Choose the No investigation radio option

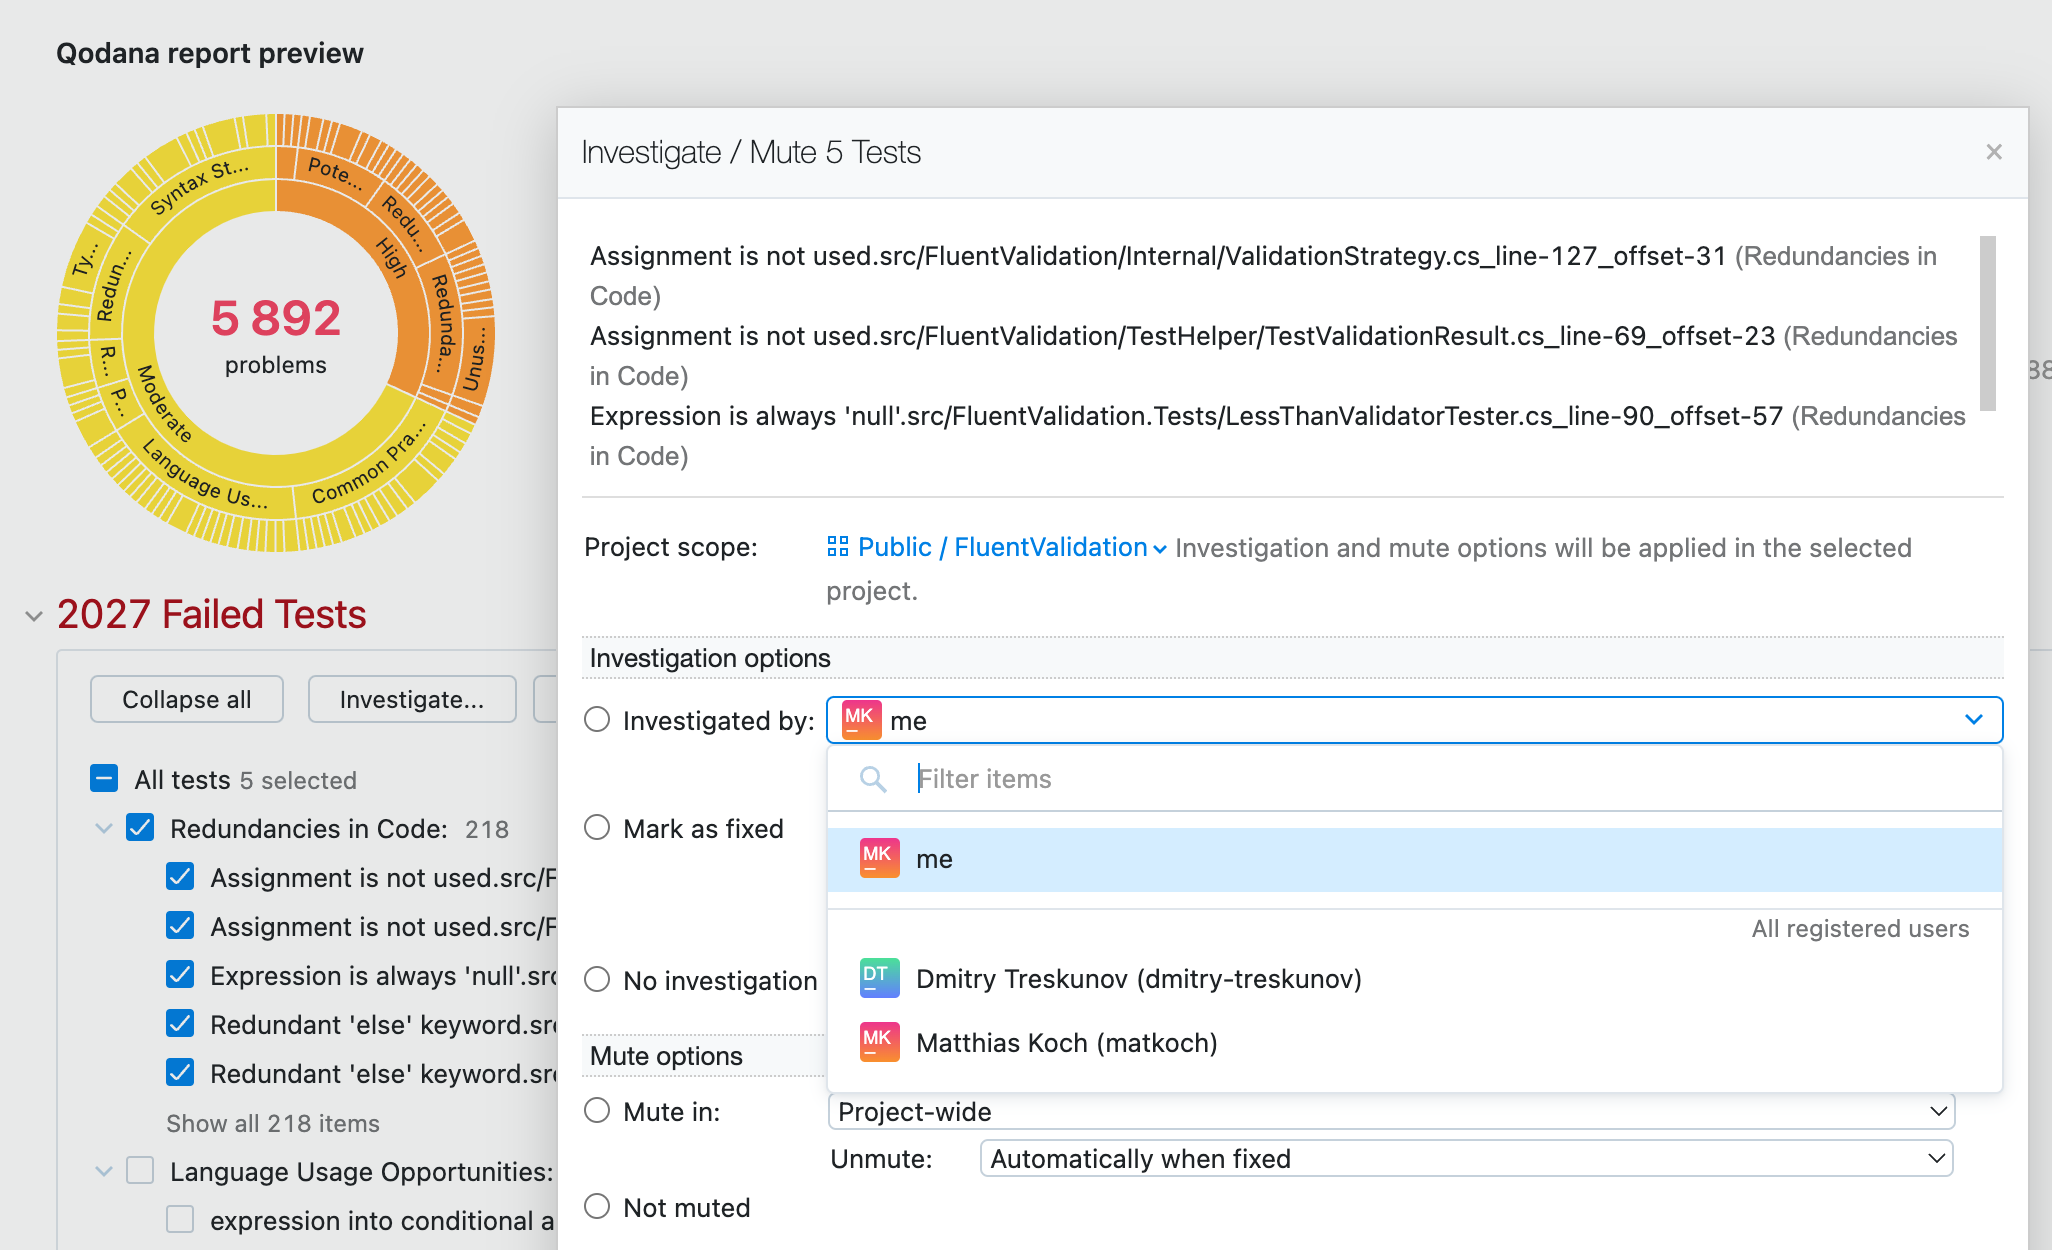(597, 980)
